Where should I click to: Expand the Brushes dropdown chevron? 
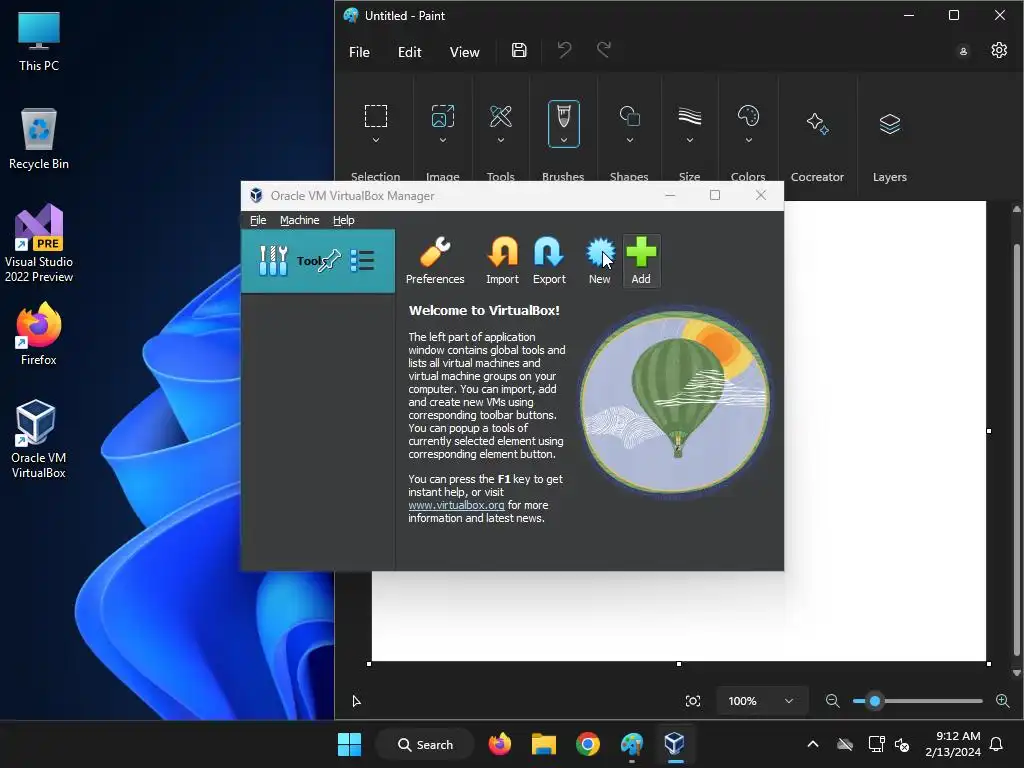[x=564, y=140]
